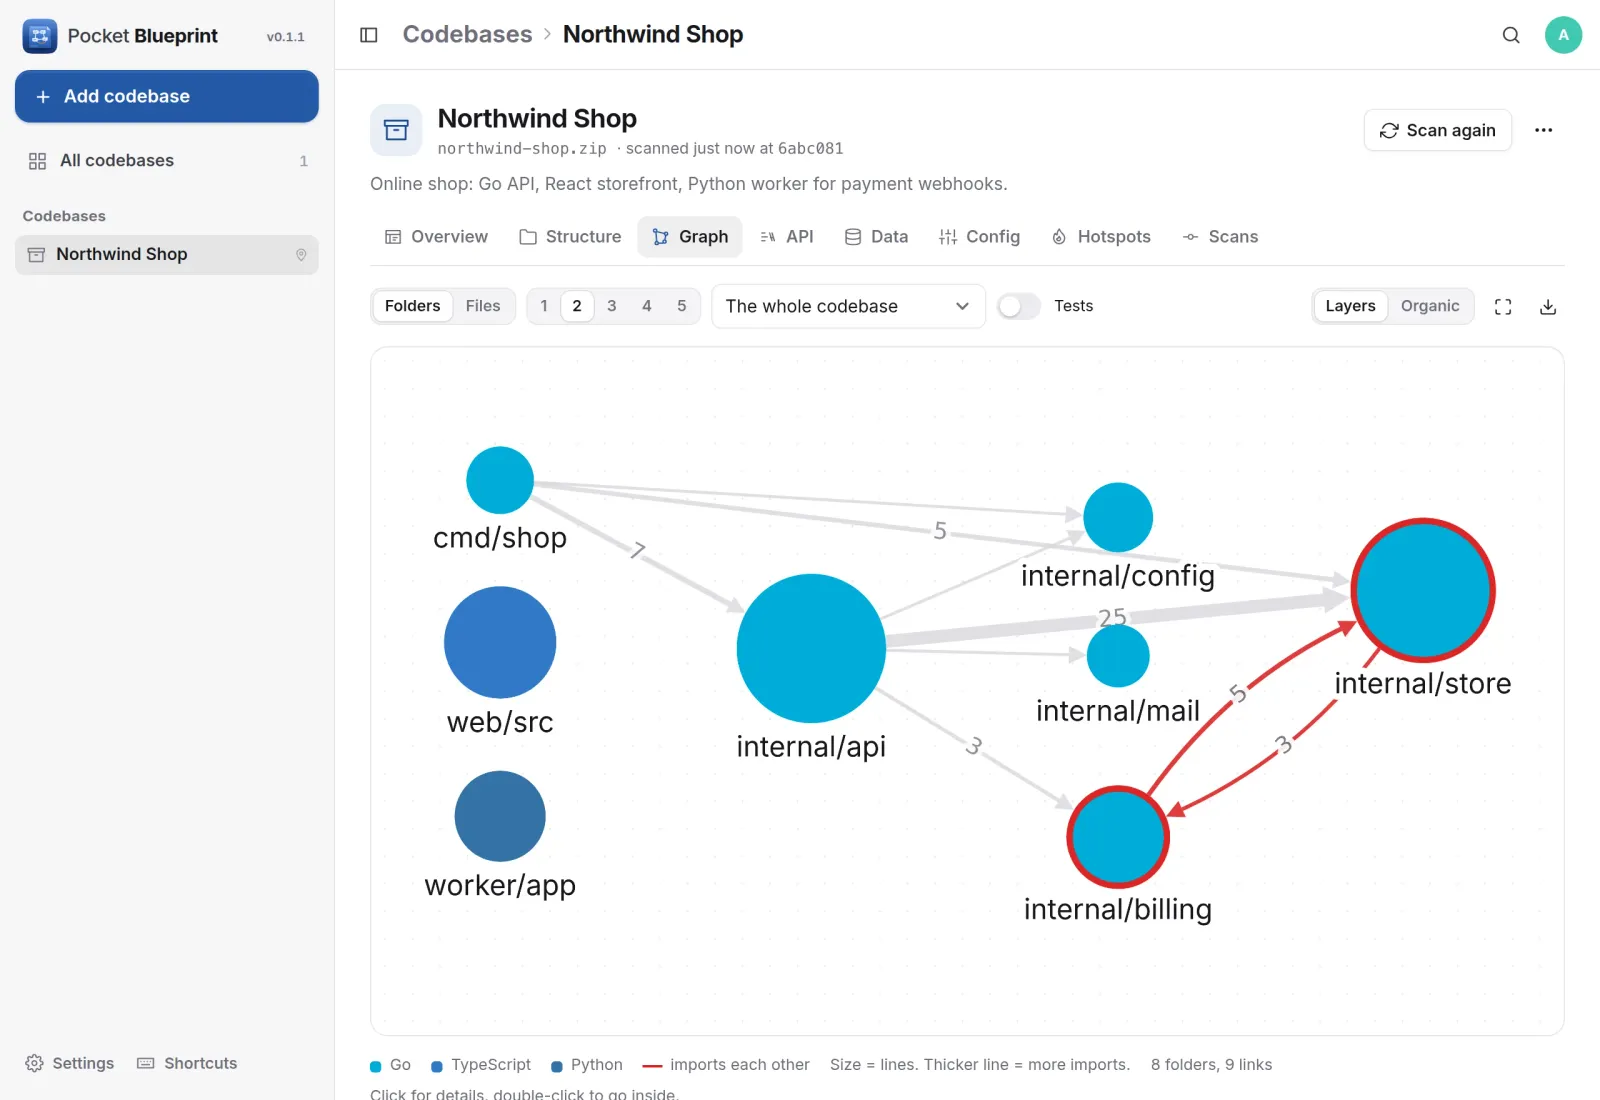This screenshot has height=1100, width=1600.
Task: Open the Config tab
Action: pyautogui.click(x=979, y=237)
